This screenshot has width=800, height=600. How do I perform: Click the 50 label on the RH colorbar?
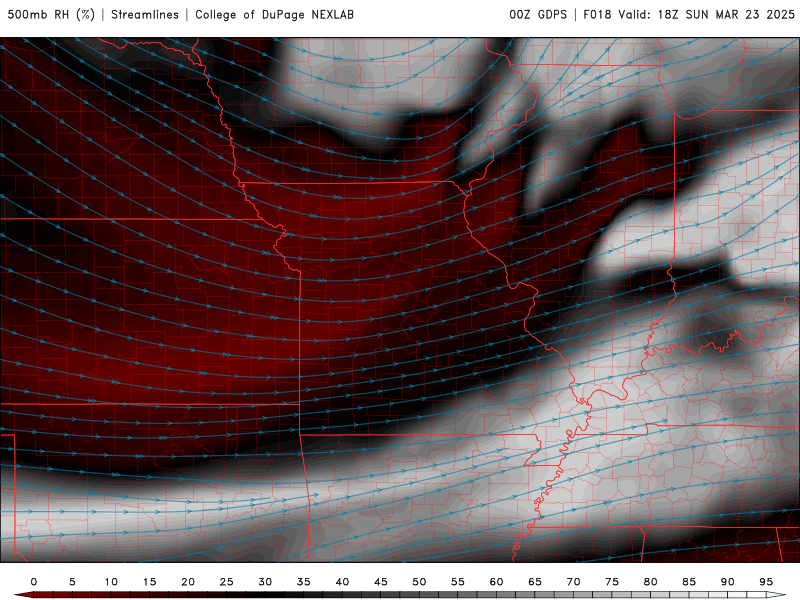[419, 582]
